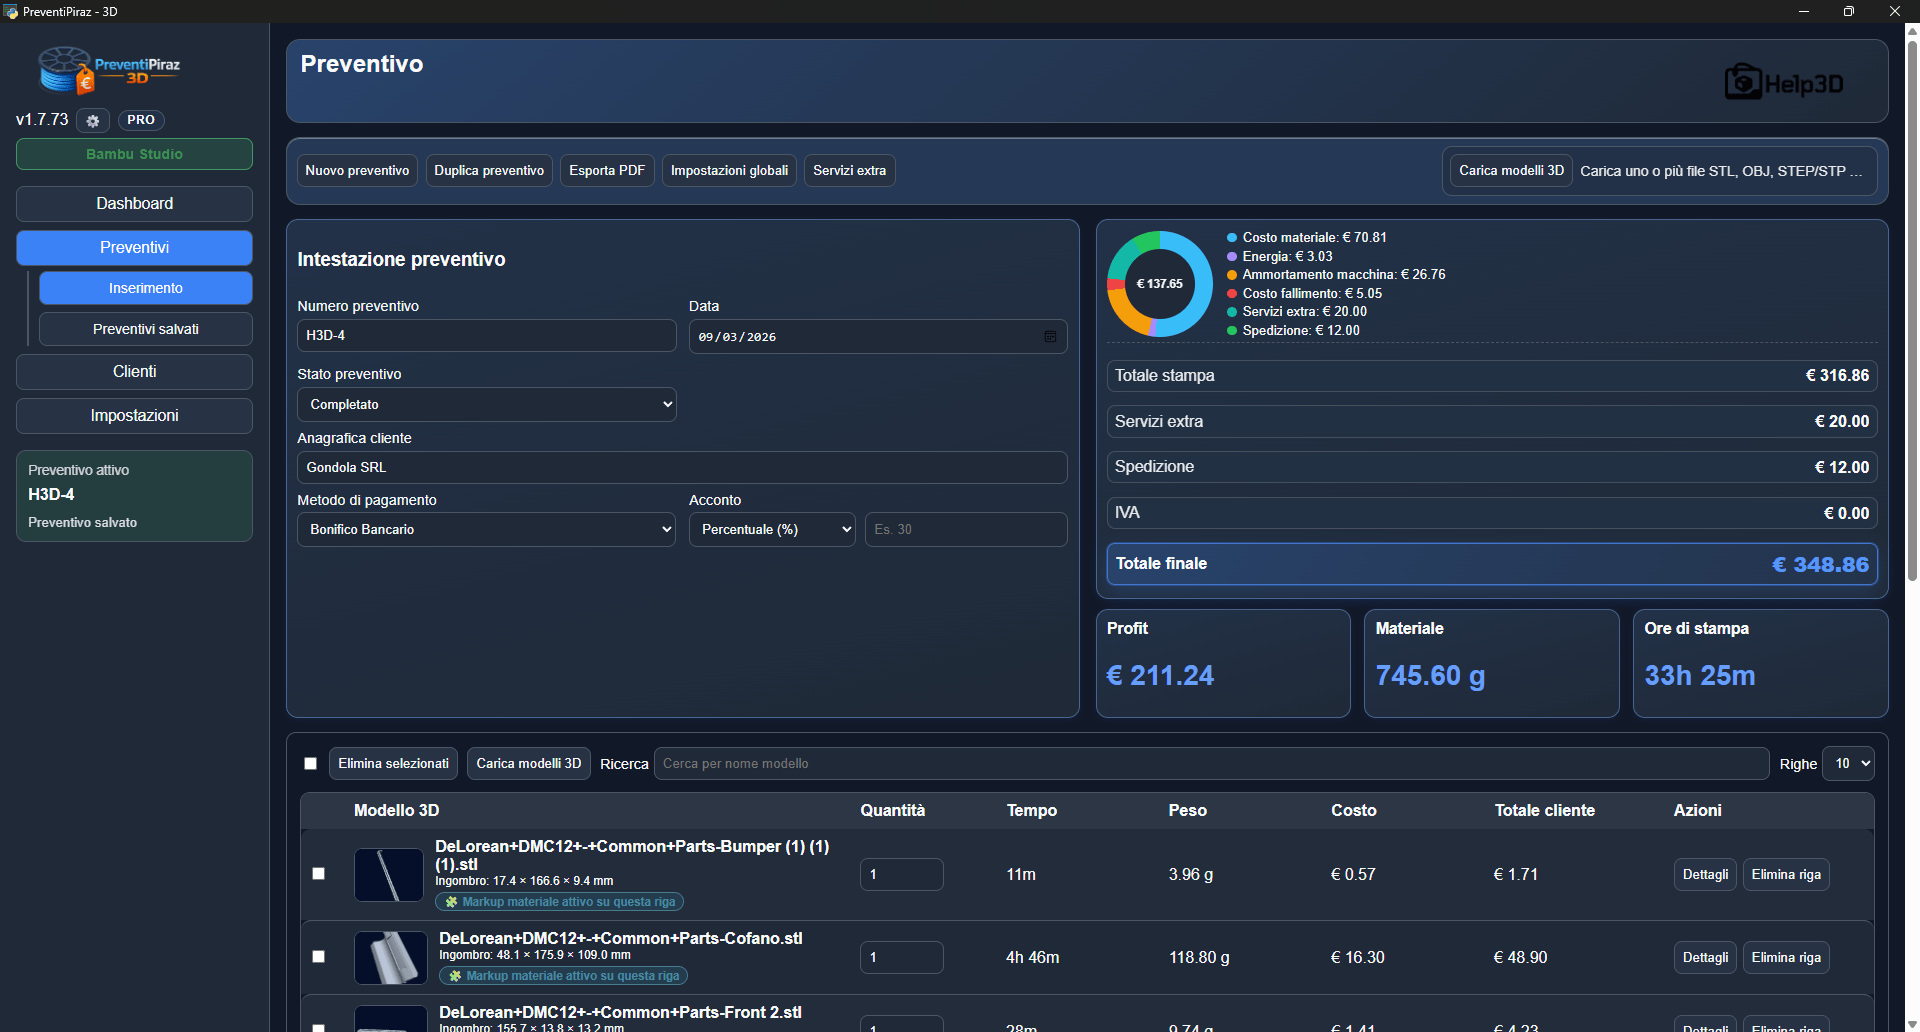
Task: Click markup badge icon on Bumper row
Action: point(452,902)
